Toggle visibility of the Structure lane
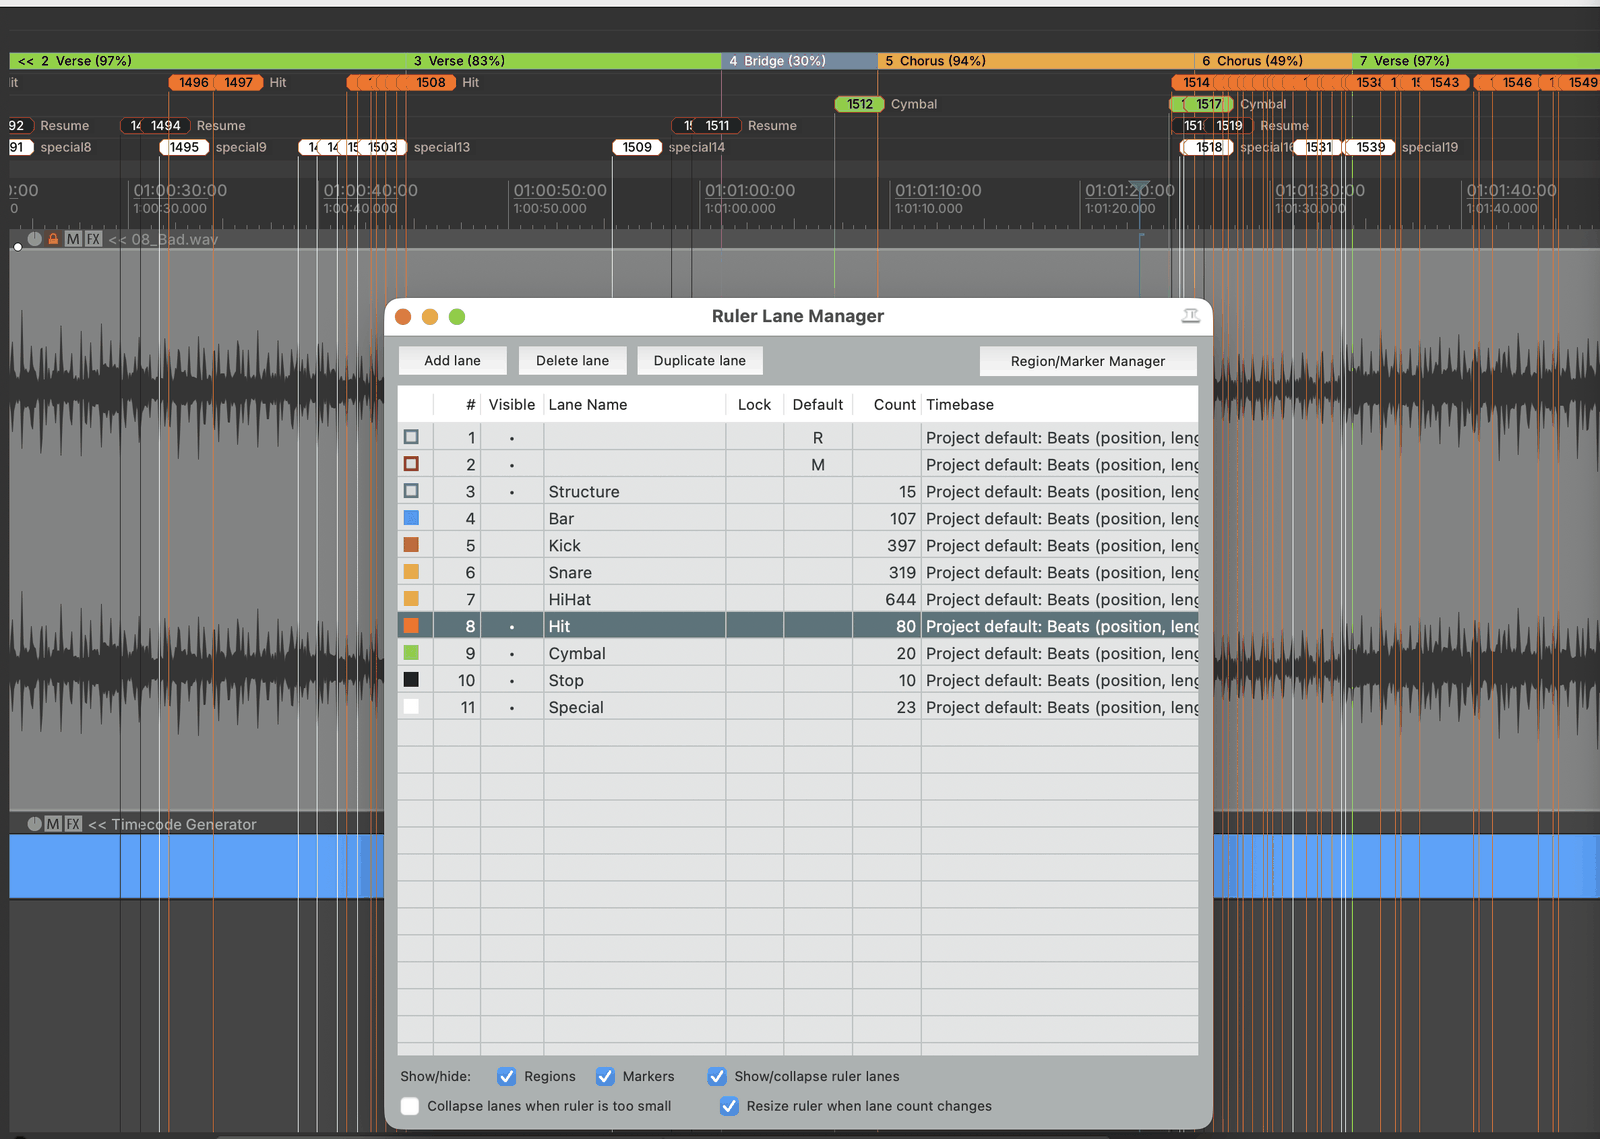 pos(512,492)
